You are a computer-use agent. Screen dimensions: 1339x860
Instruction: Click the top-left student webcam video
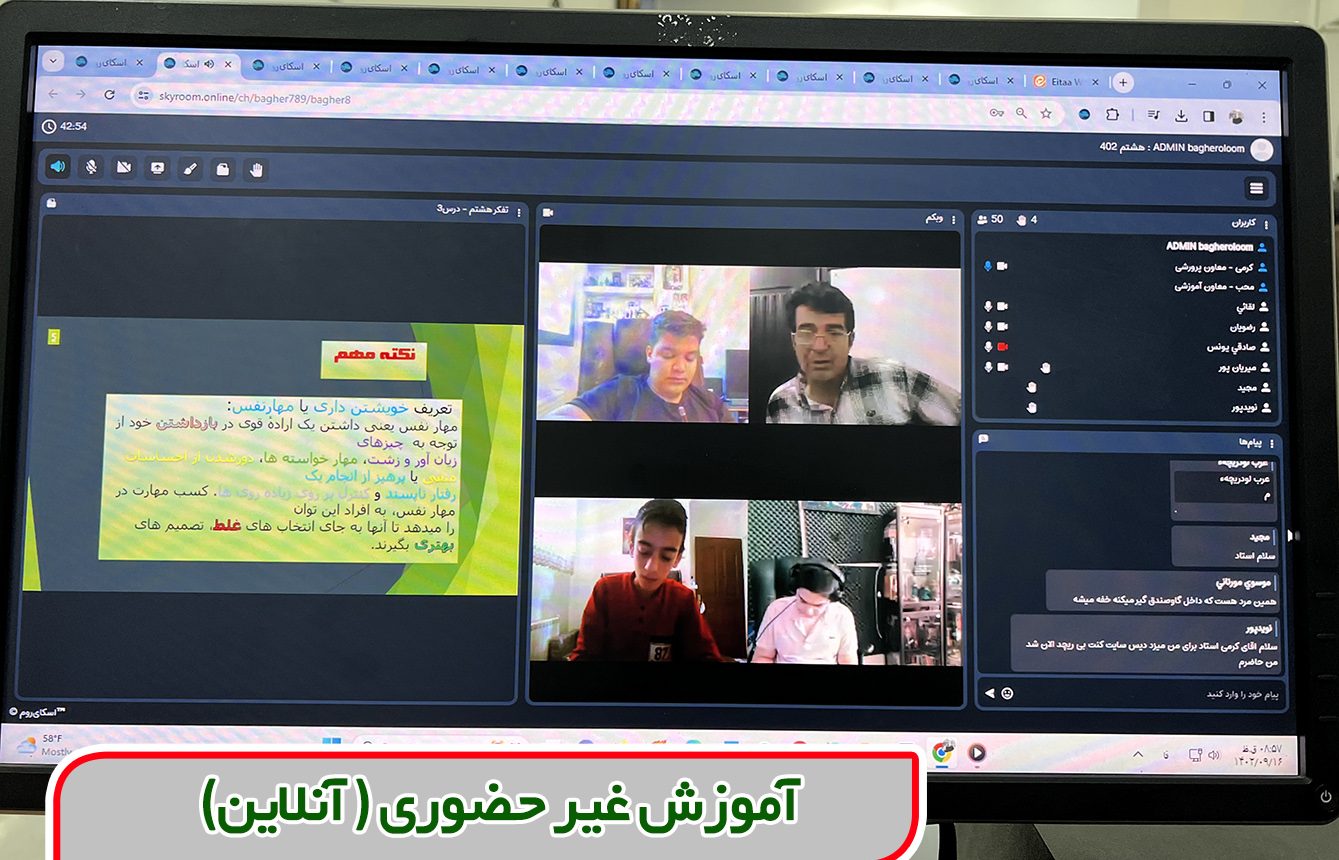[x=643, y=342]
